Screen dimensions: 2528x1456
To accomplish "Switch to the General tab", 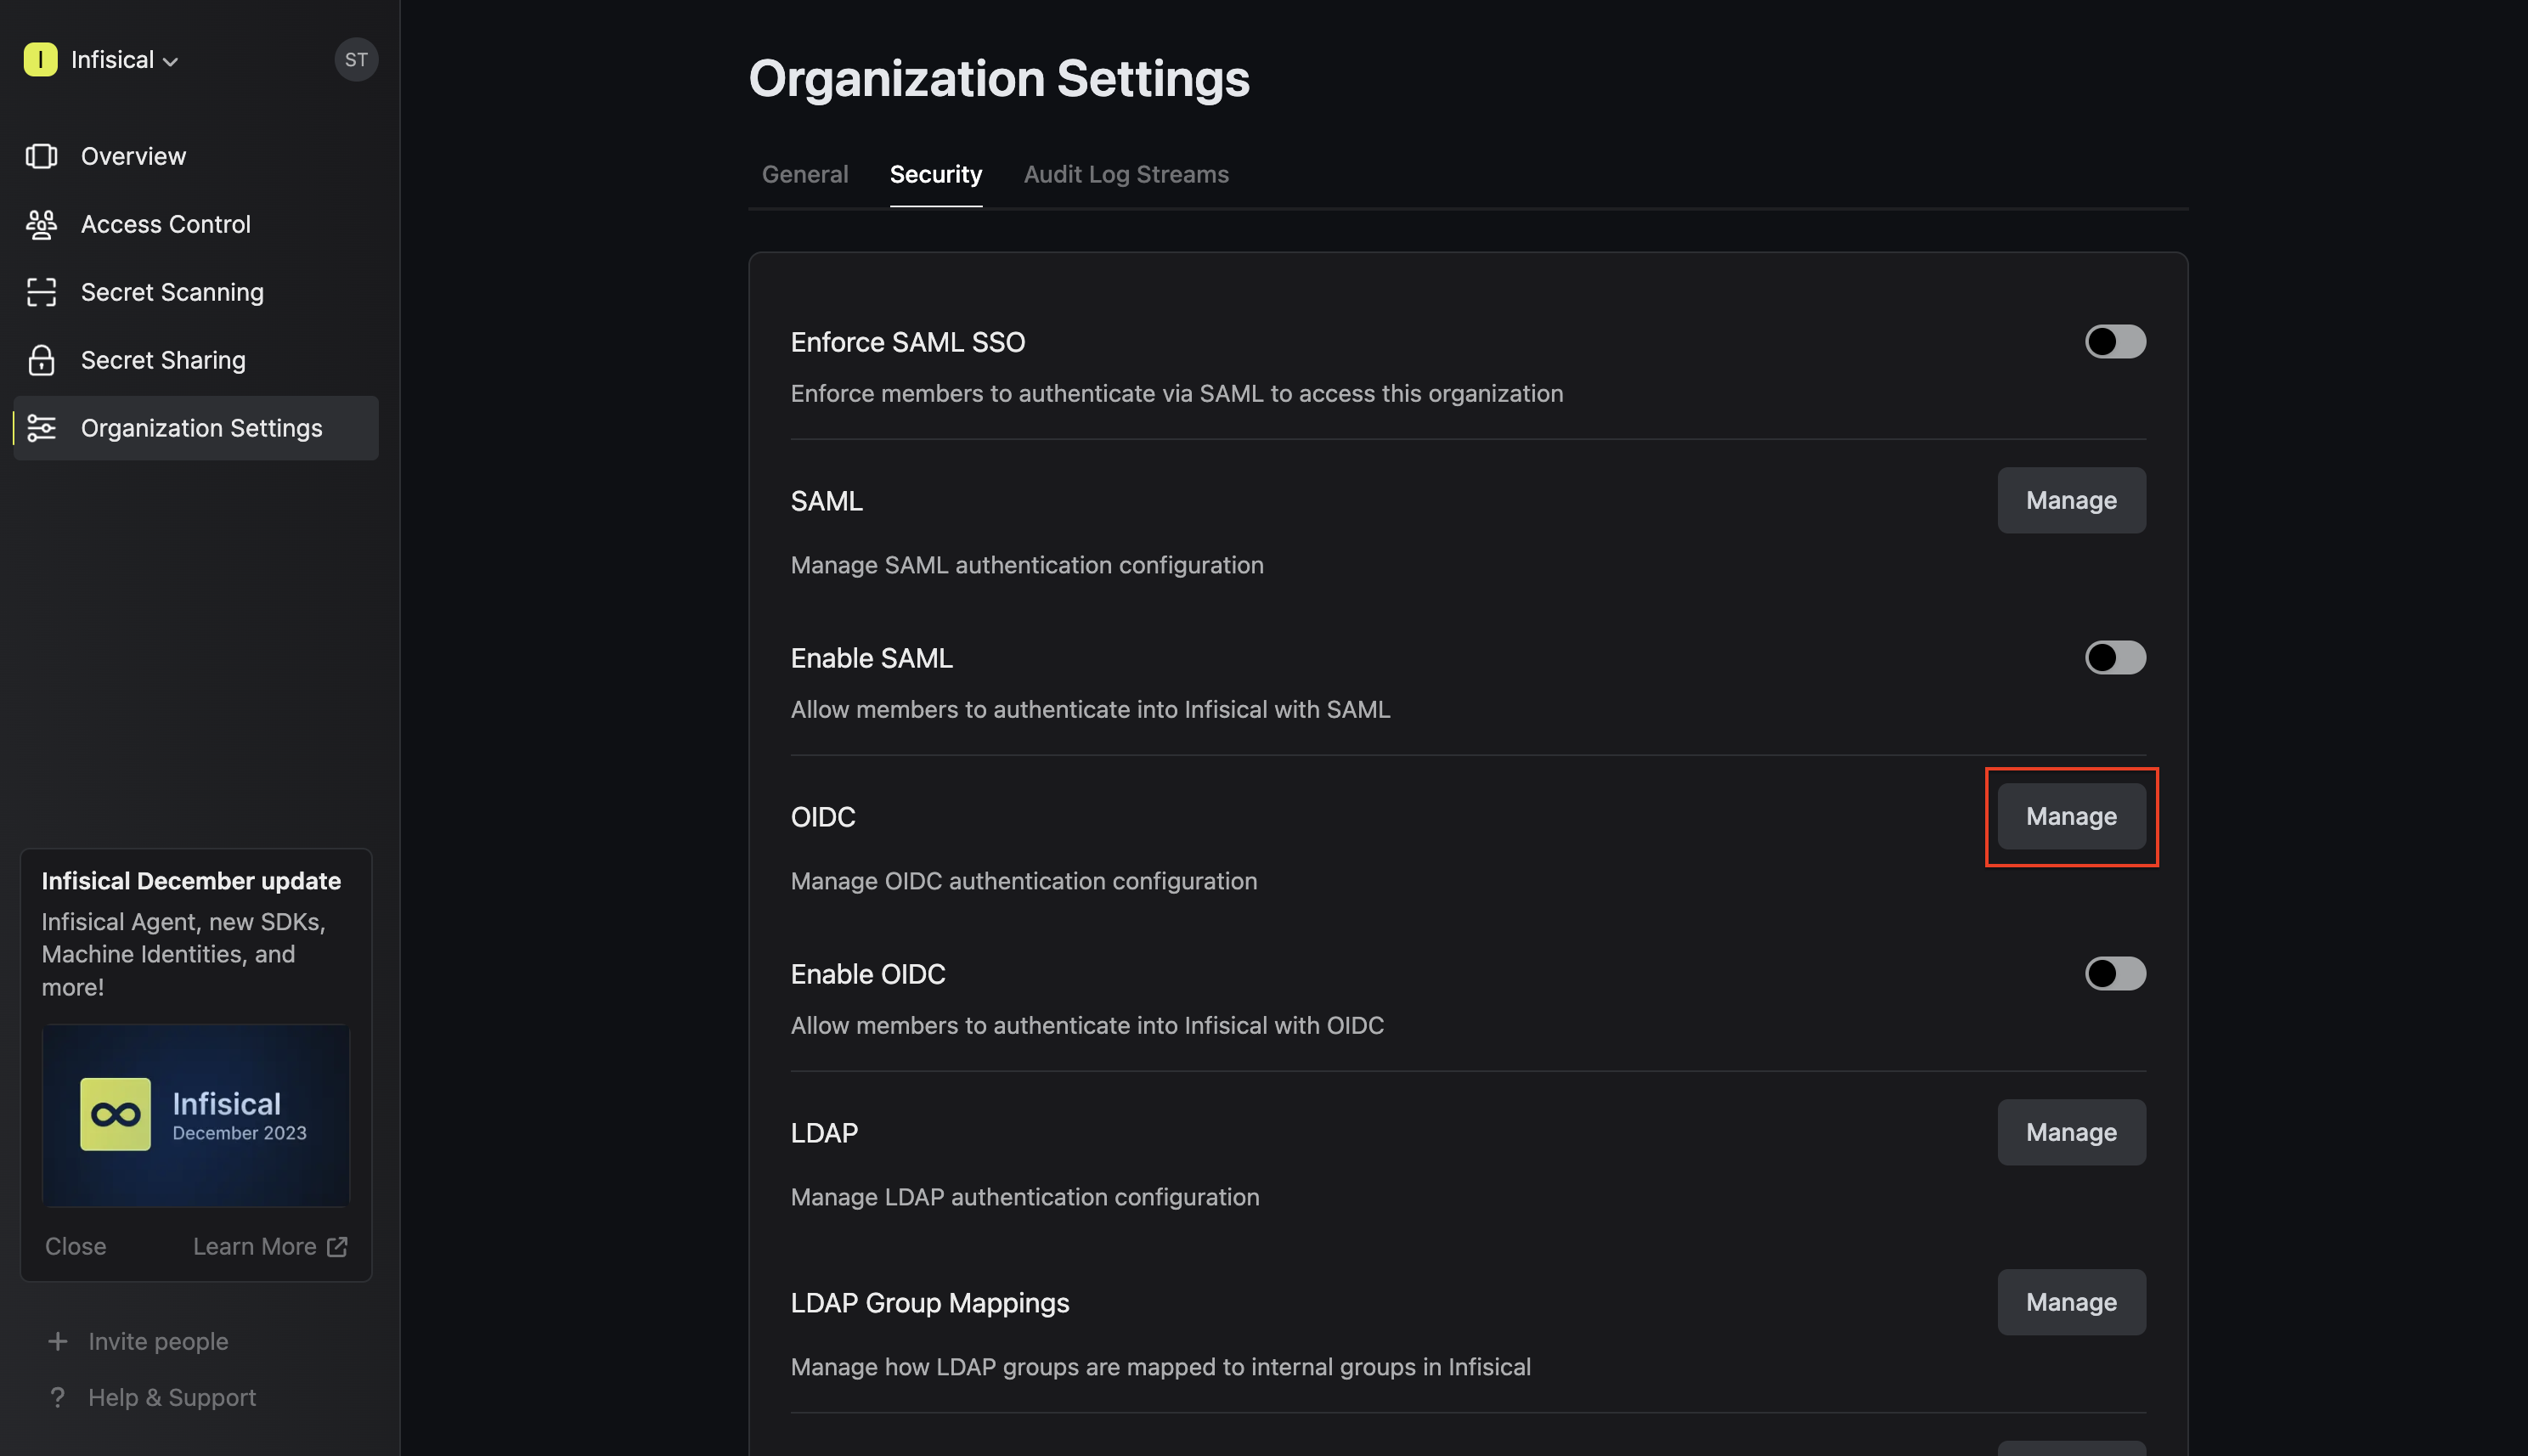I will click(805, 174).
